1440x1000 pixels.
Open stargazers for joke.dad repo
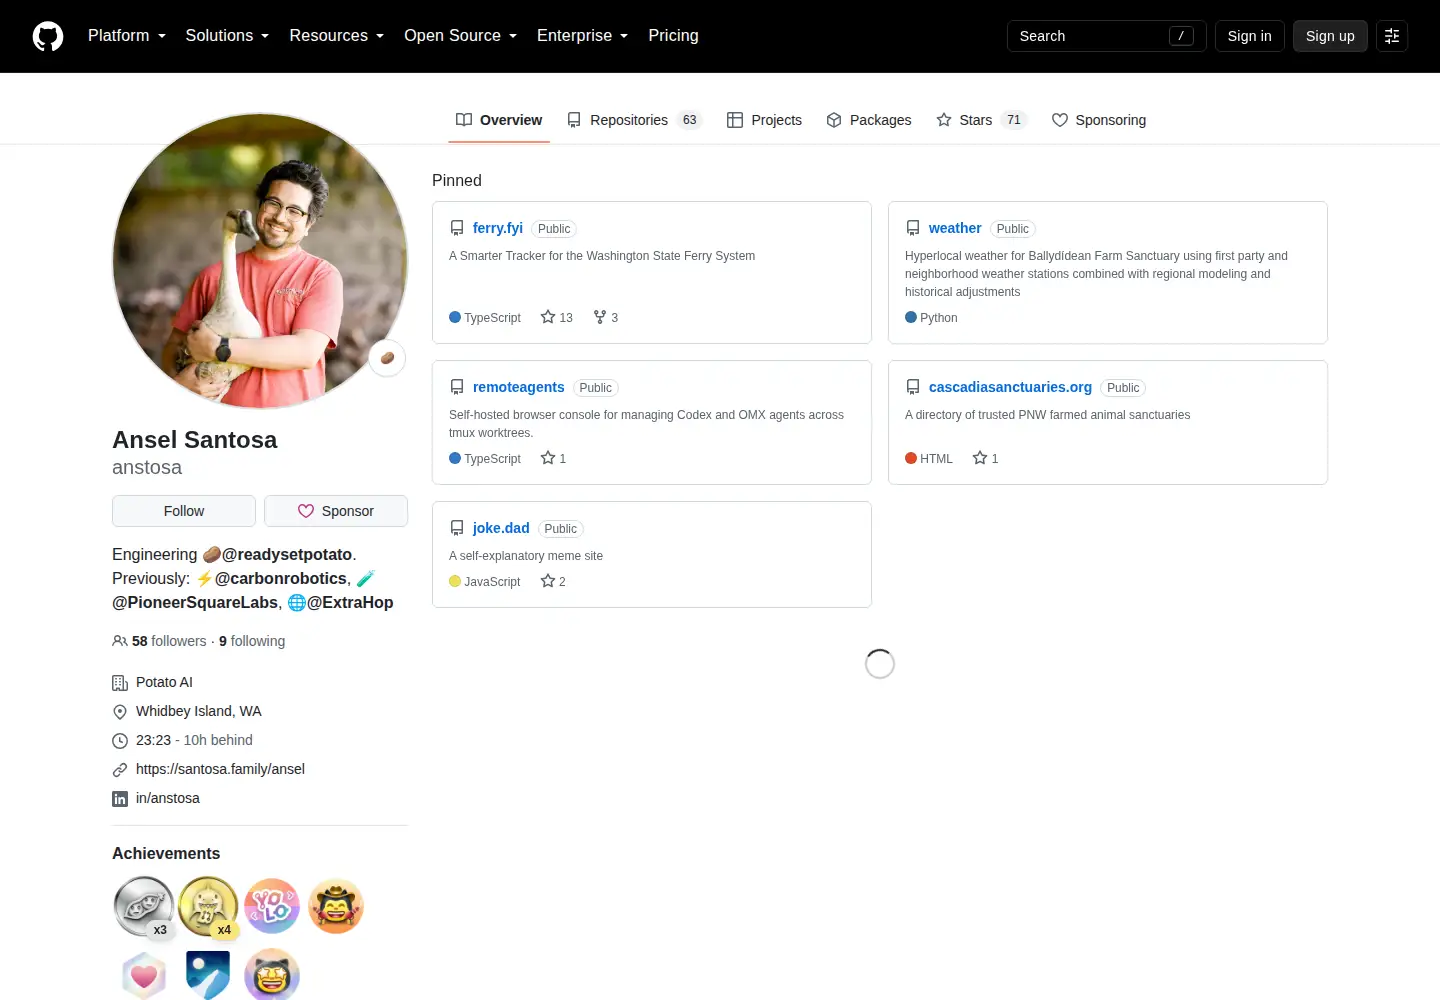point(554,581)
